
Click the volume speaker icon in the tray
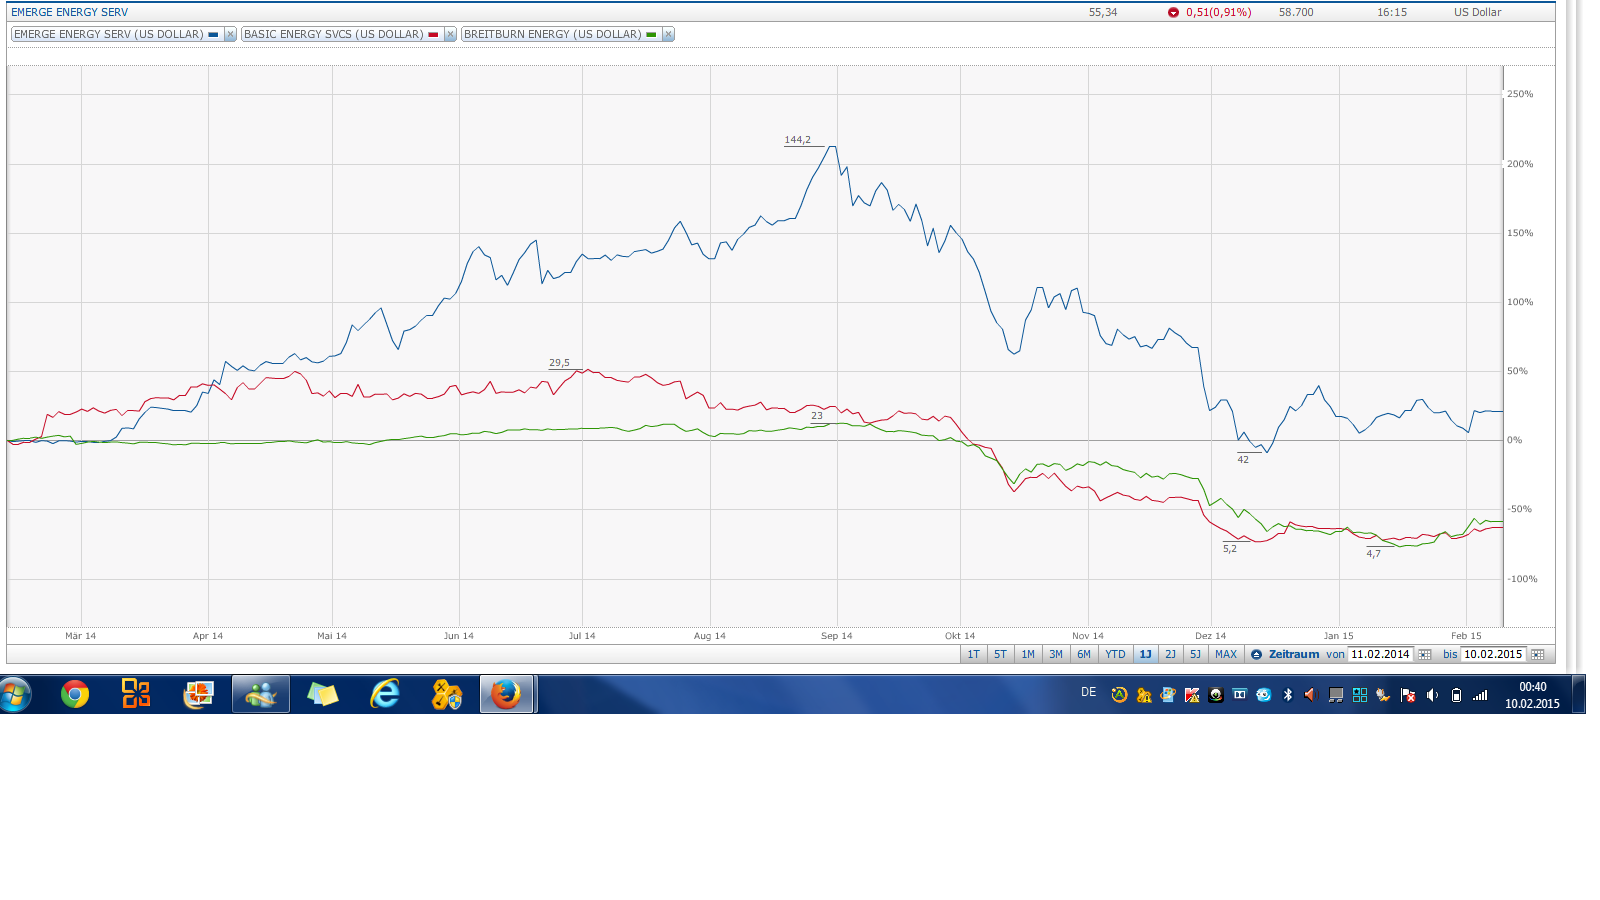coord(1432,694)
